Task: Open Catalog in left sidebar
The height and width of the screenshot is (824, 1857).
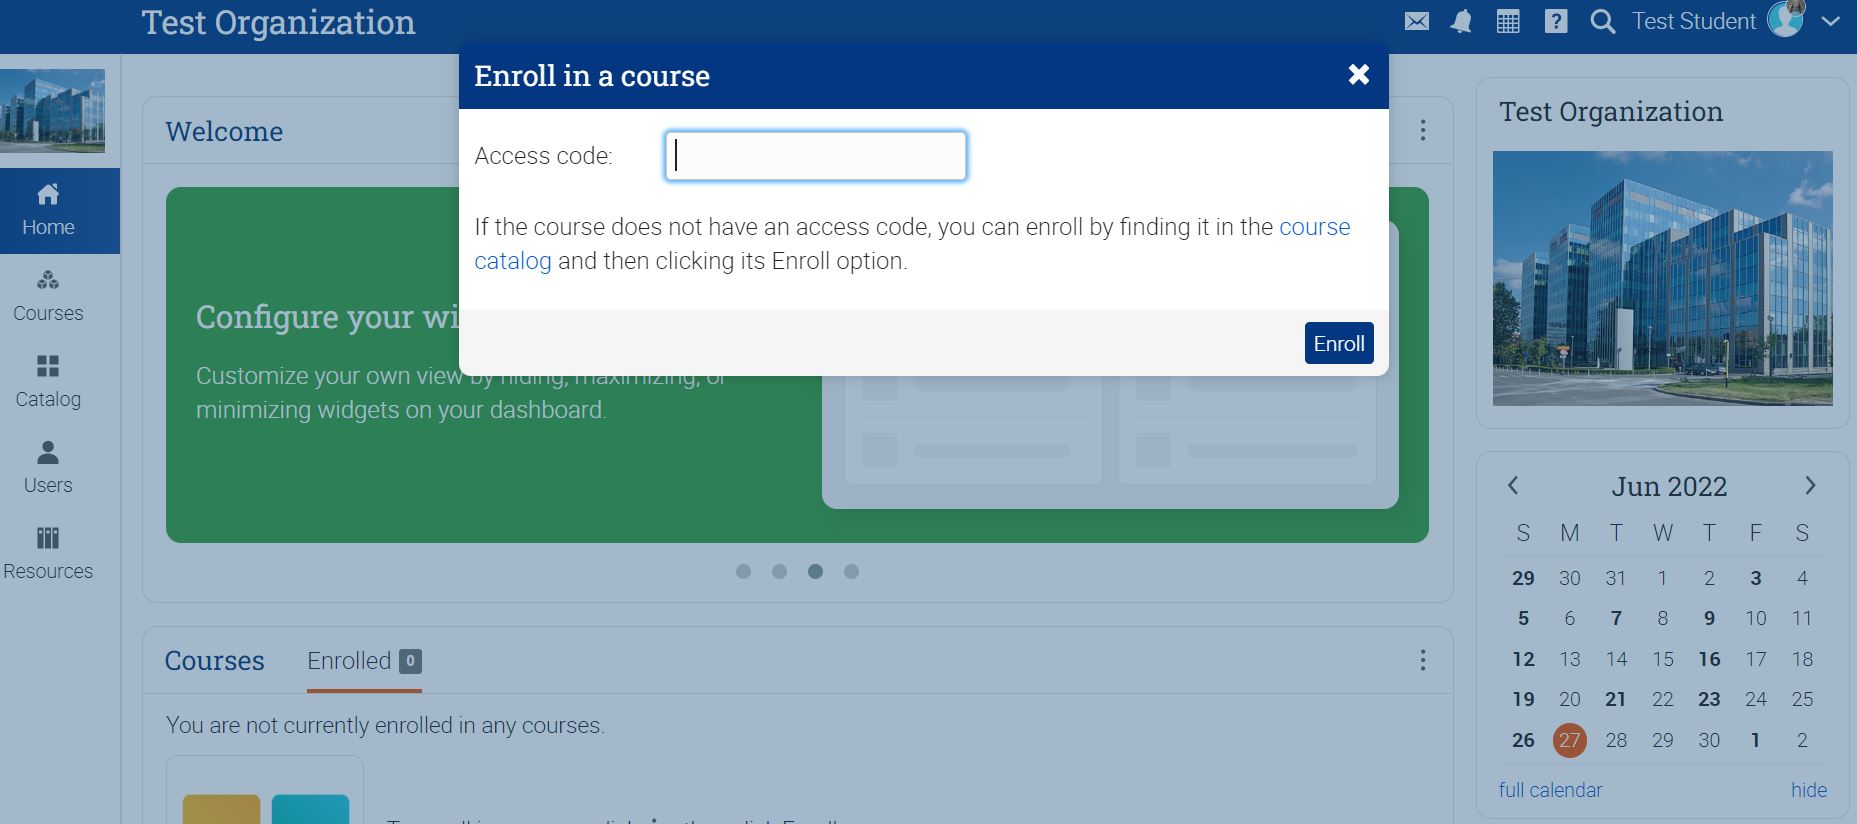Action: point(48,382)
